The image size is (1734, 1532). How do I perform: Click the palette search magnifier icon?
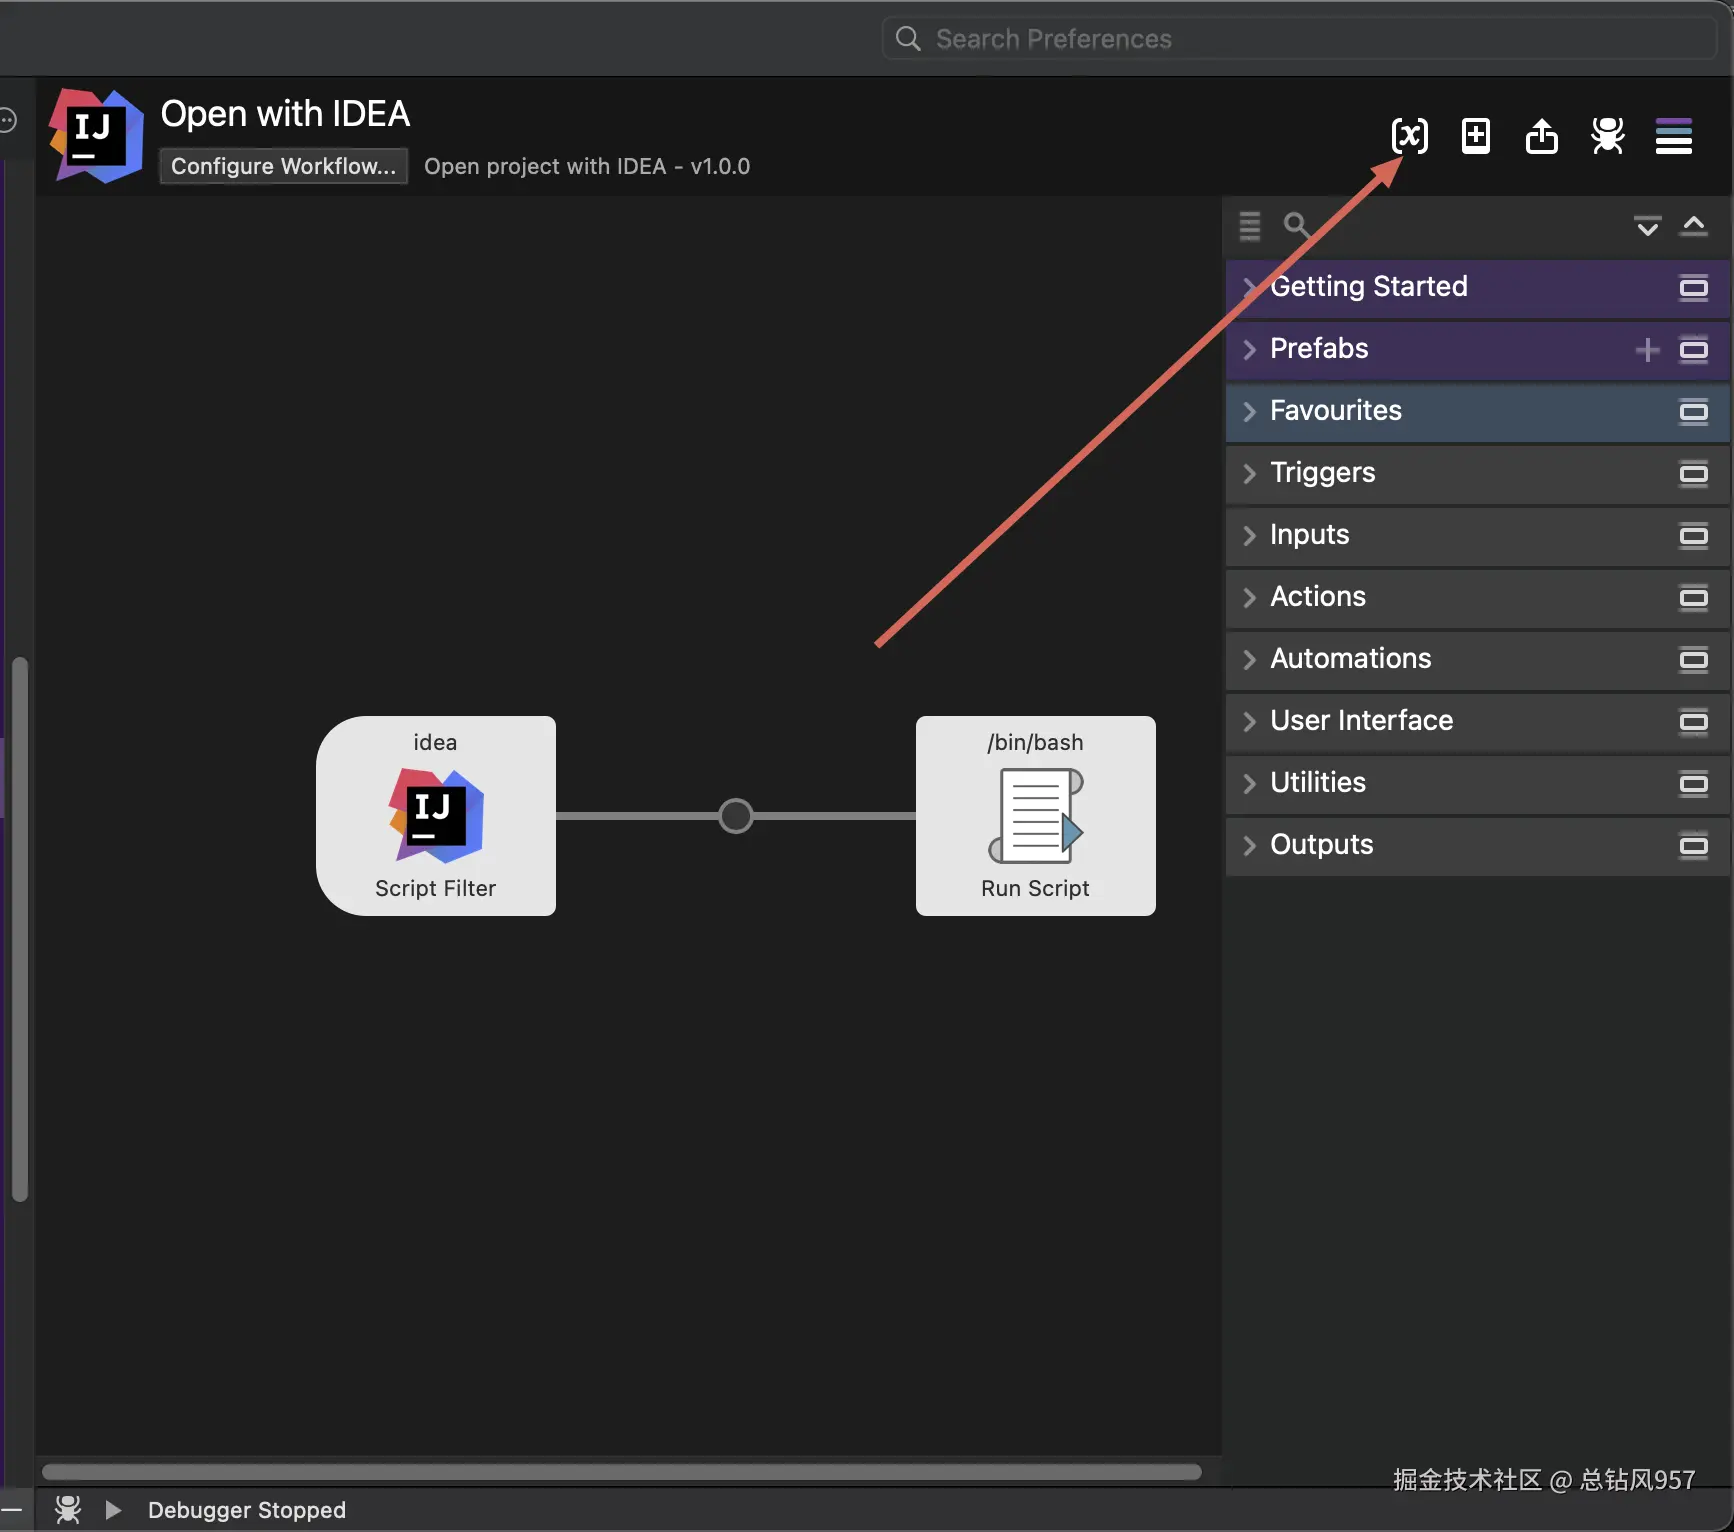pyautogui.click(x=1296, y=225)
